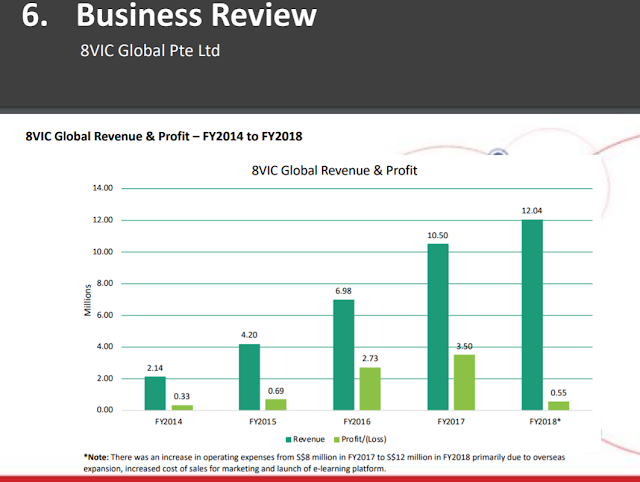Select the FY2018 profit bar
640x482 pixels.
[559, 406]
